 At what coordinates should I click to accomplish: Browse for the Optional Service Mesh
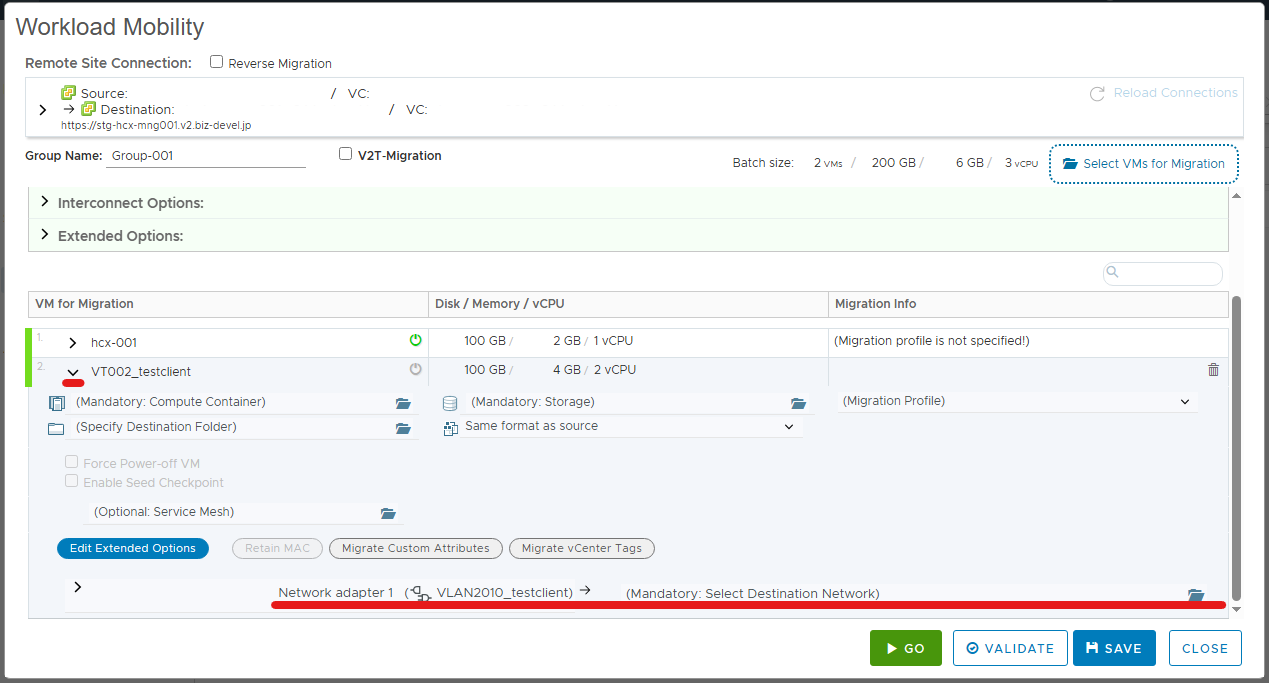388,513
